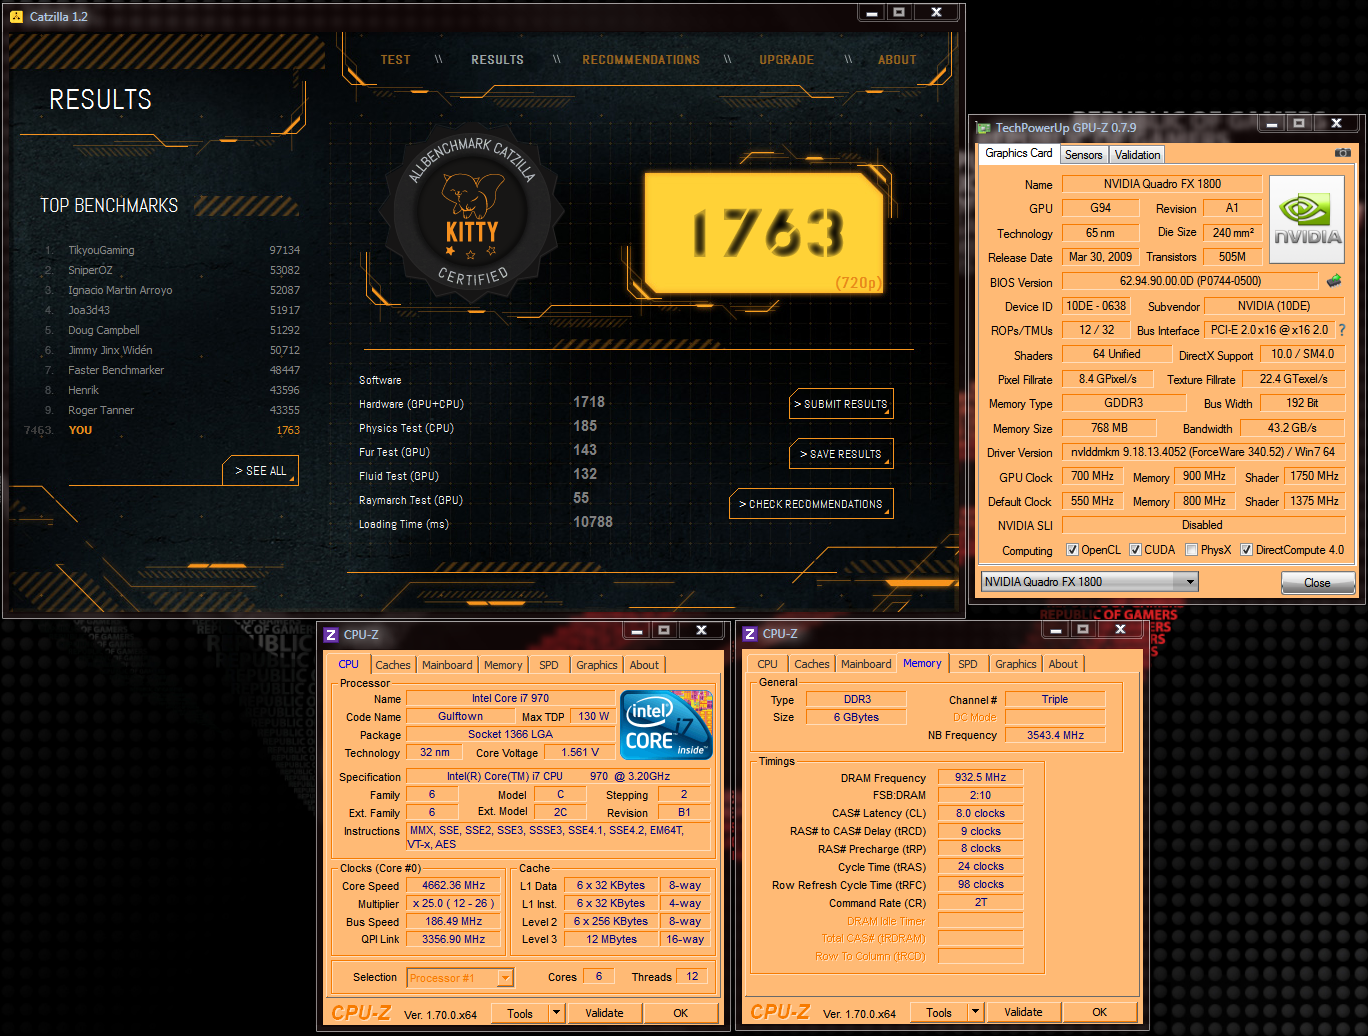The height and width of the screenshot is (1036, 1368).
Task: Click the CHECK RECOMMENDATIONS button
Action: click(x=811, y=504)
